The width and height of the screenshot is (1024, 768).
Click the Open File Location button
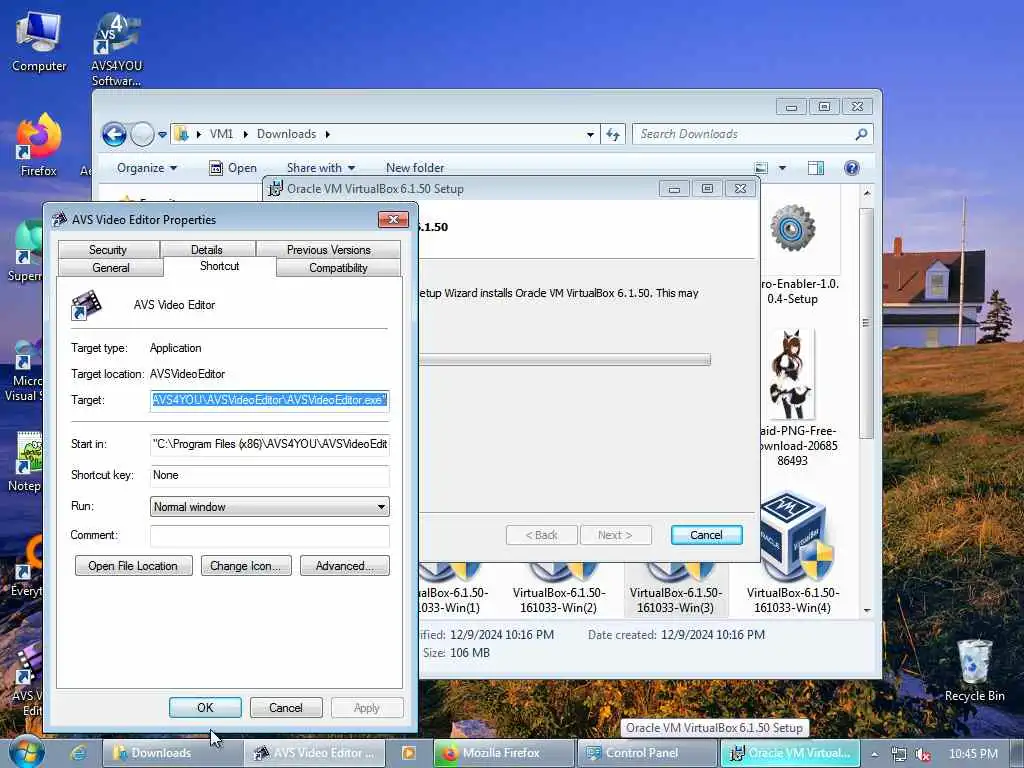133,566
